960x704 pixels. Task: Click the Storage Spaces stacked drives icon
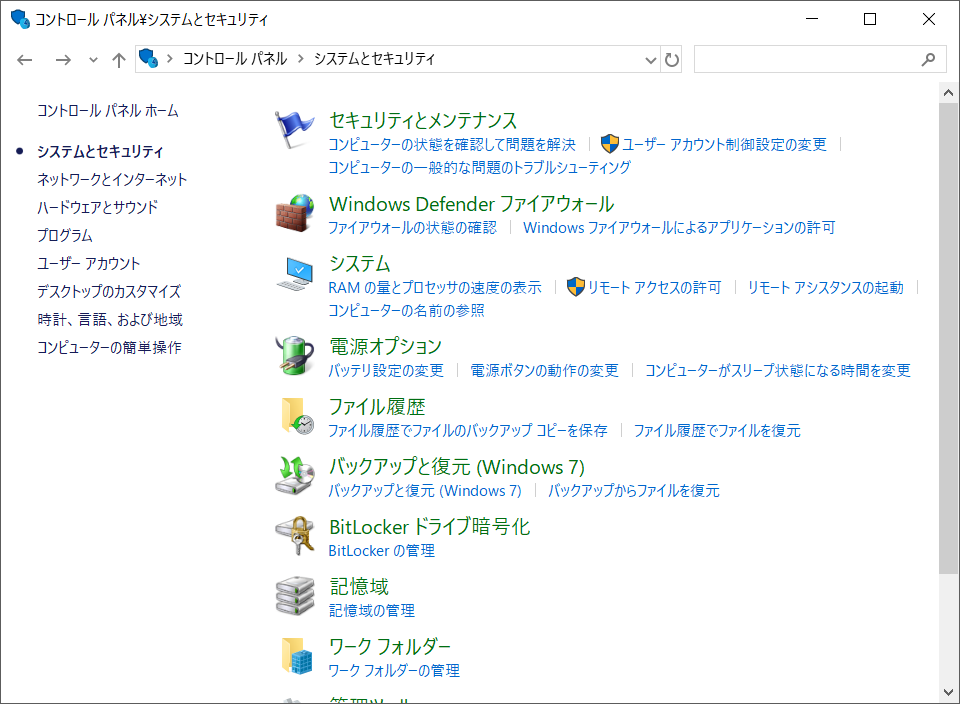click(x=294, y=595)
